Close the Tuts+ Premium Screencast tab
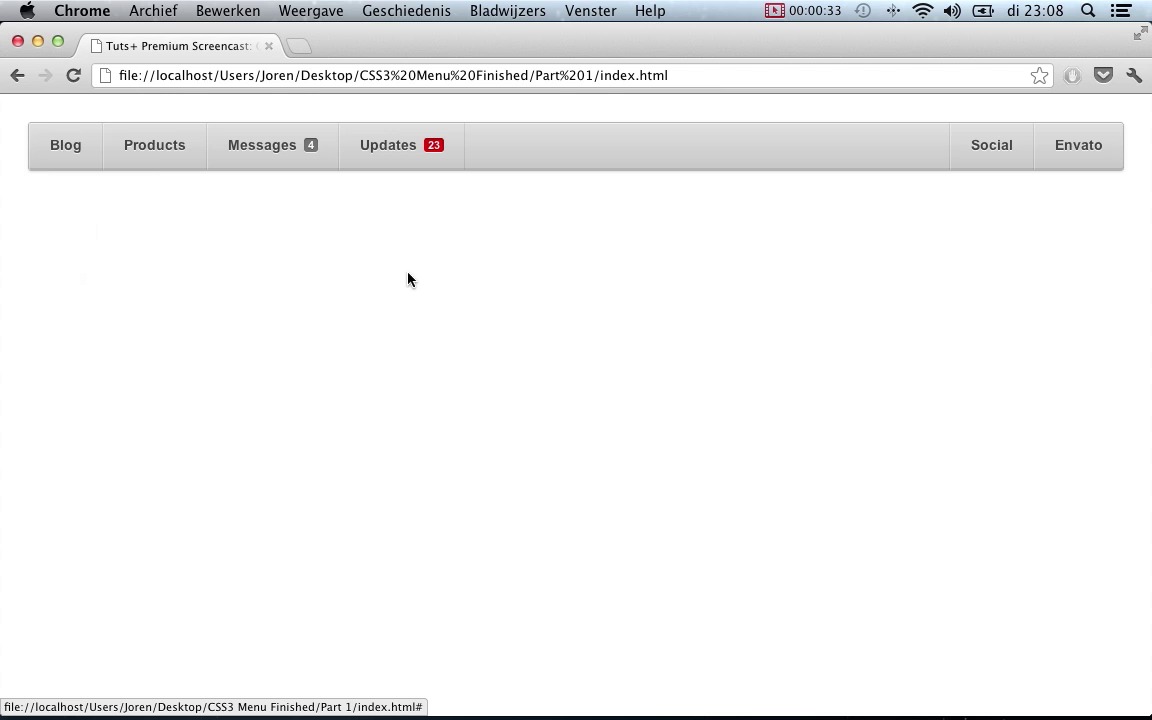 269,46
